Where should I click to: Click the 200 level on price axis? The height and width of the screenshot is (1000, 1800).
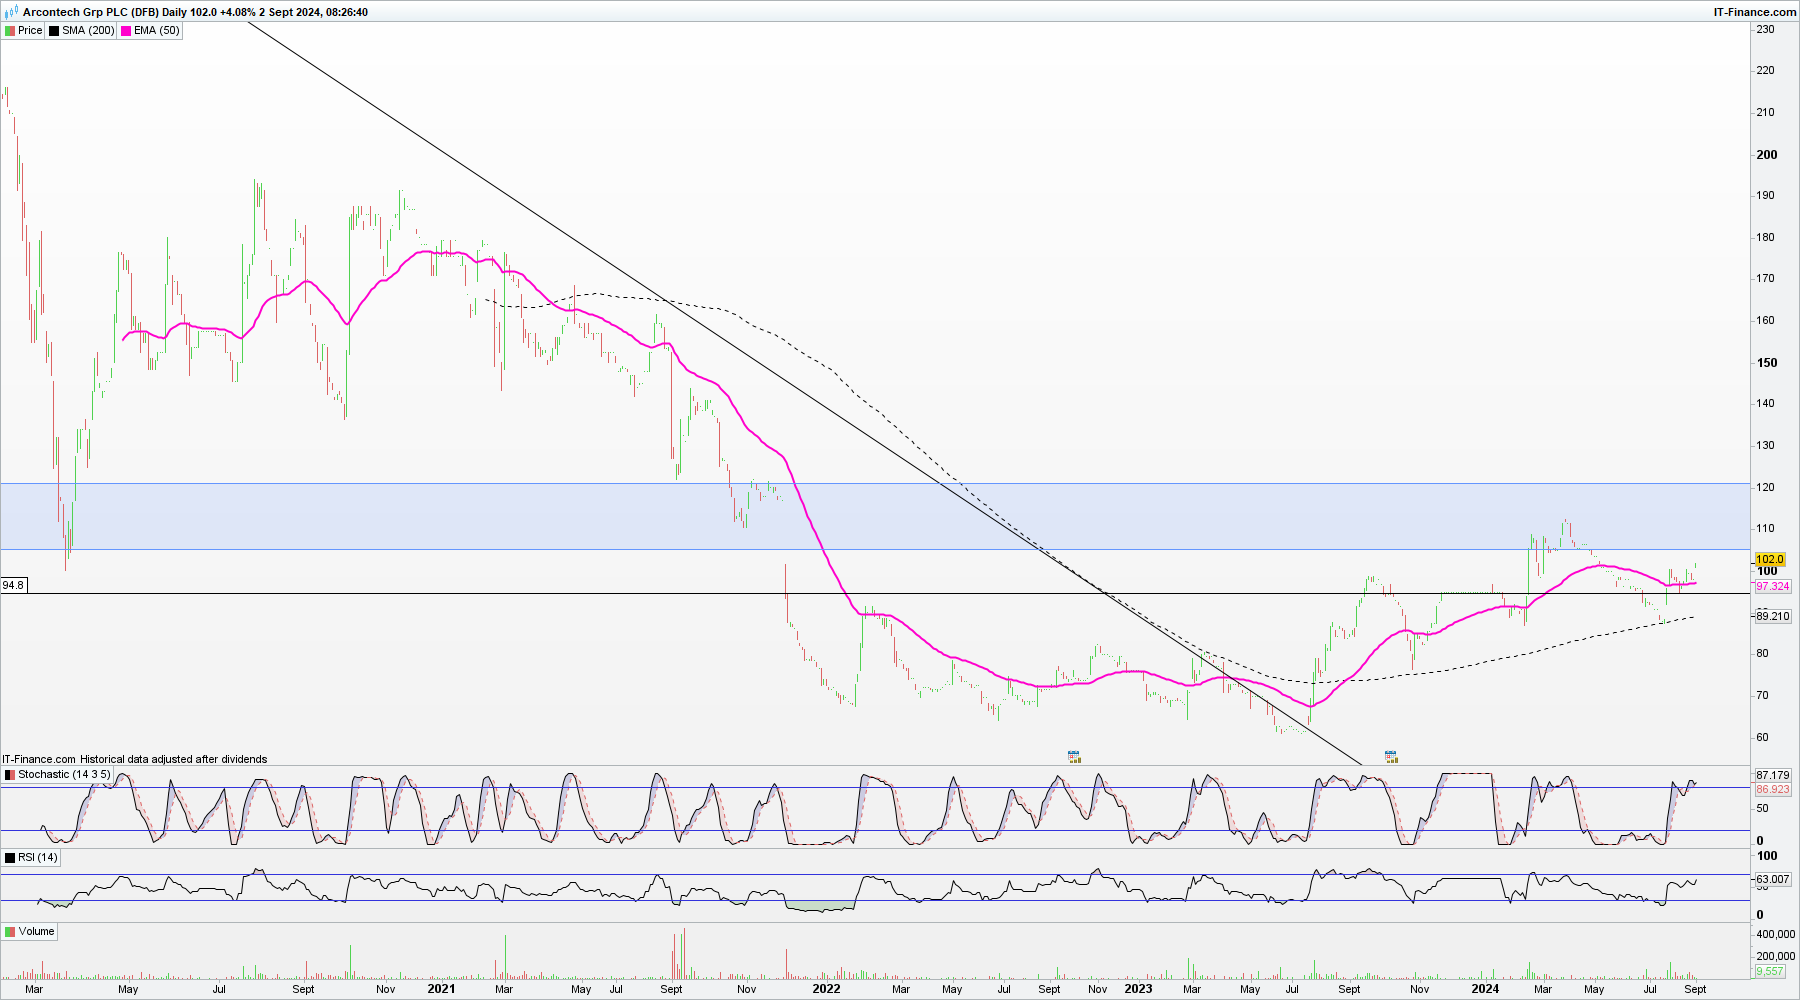click(x=1767, y=155)
